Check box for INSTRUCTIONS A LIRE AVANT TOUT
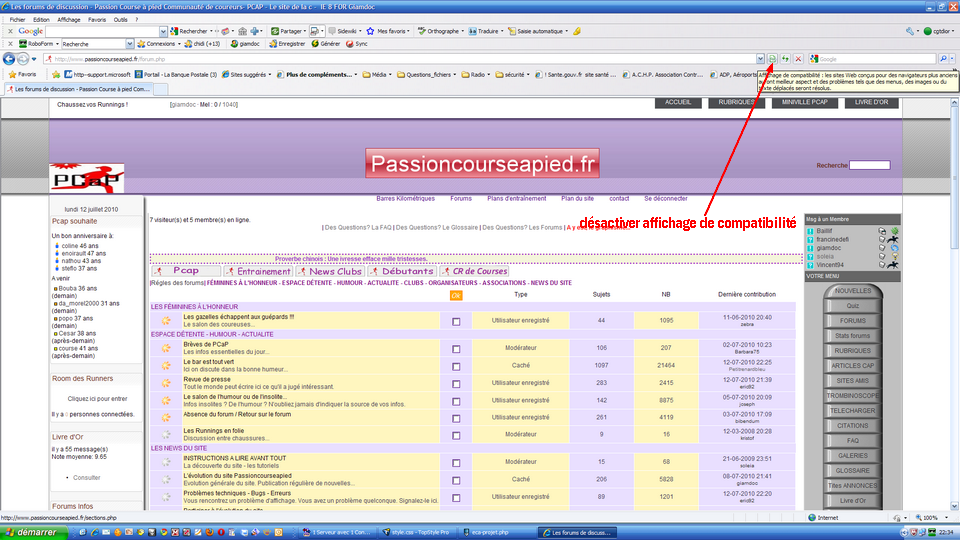 coord(456,463)
